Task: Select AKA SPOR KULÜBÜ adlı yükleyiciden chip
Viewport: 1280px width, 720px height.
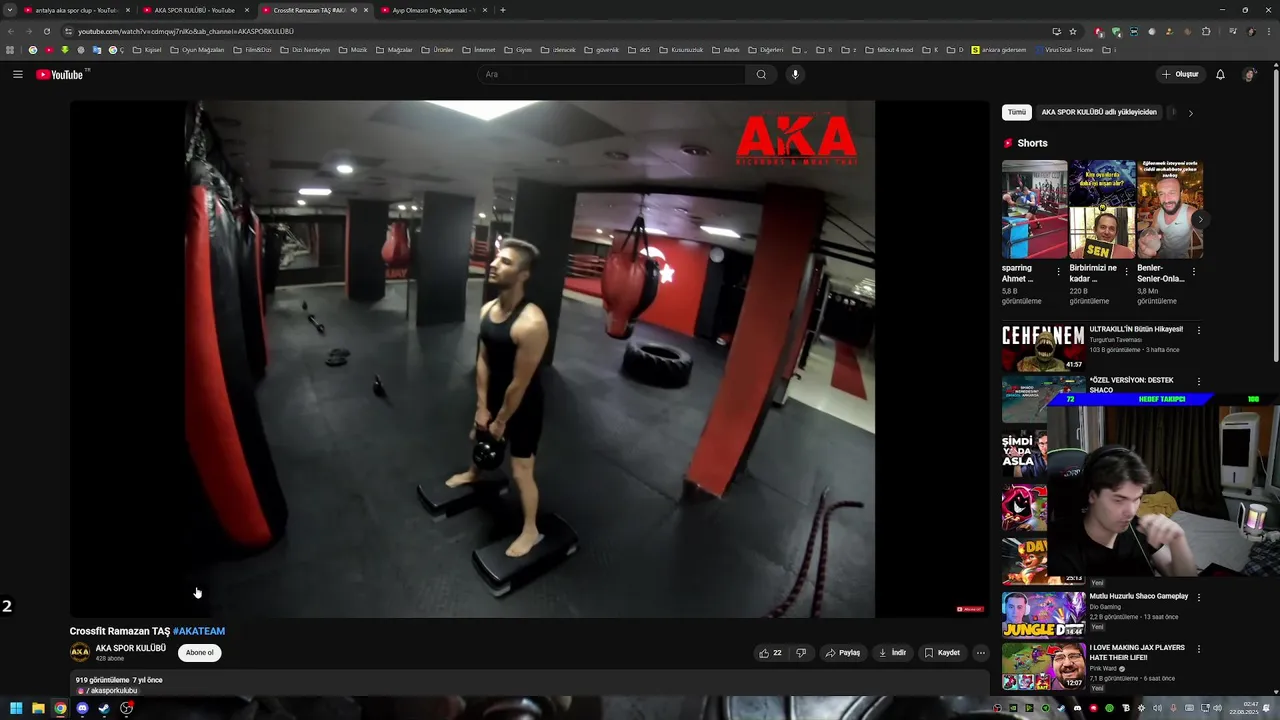Action: click(x=1099, y=112)
